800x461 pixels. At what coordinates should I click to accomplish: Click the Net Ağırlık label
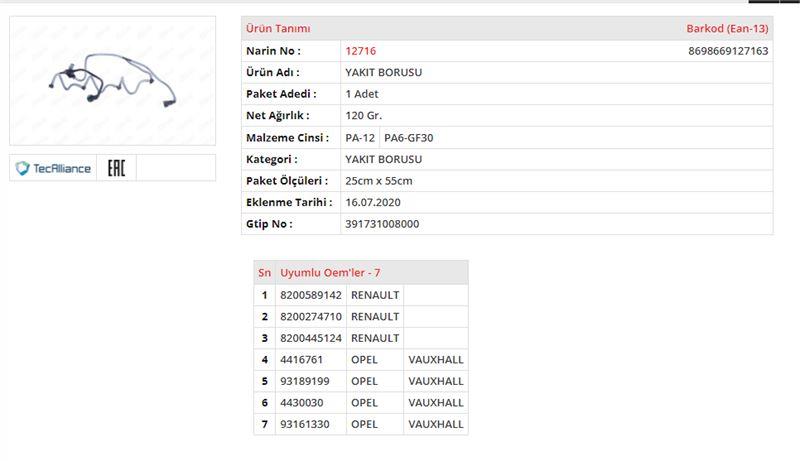[x=278, y=115]
